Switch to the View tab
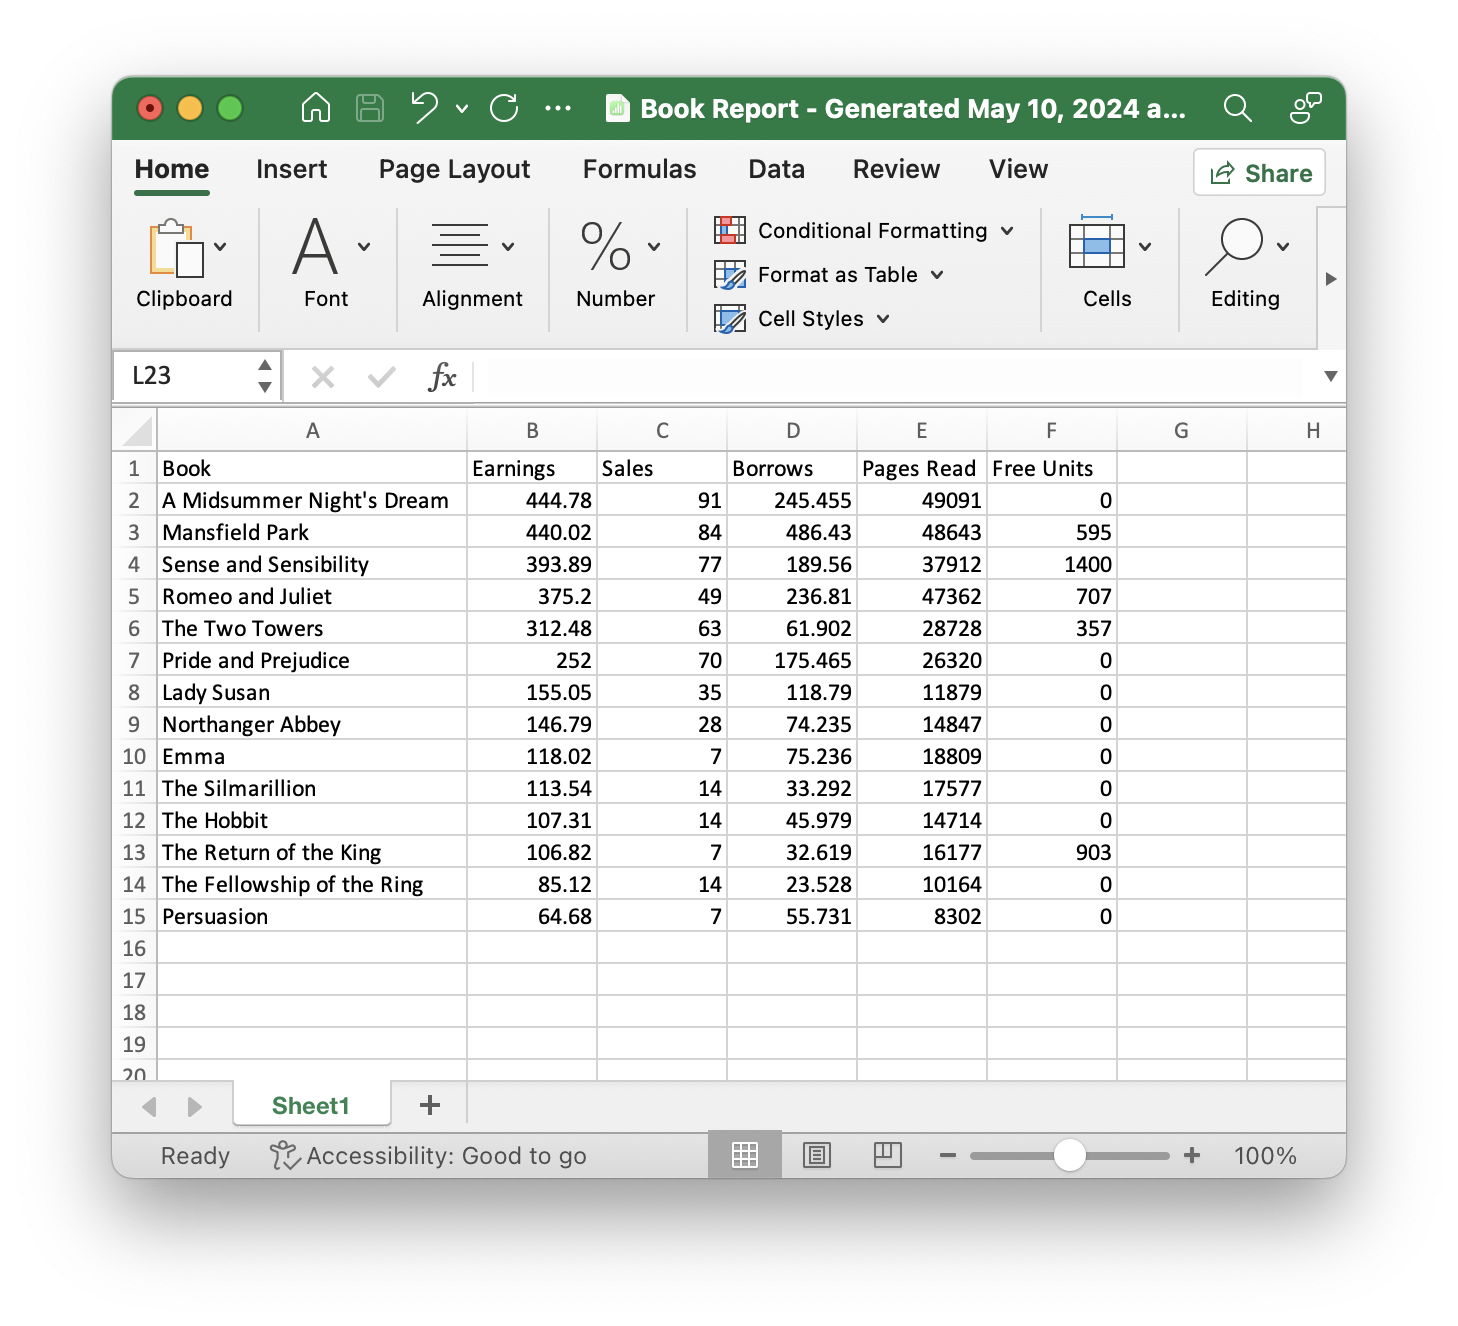This screenshot has height=1326, width=1458. point(1018,169)
